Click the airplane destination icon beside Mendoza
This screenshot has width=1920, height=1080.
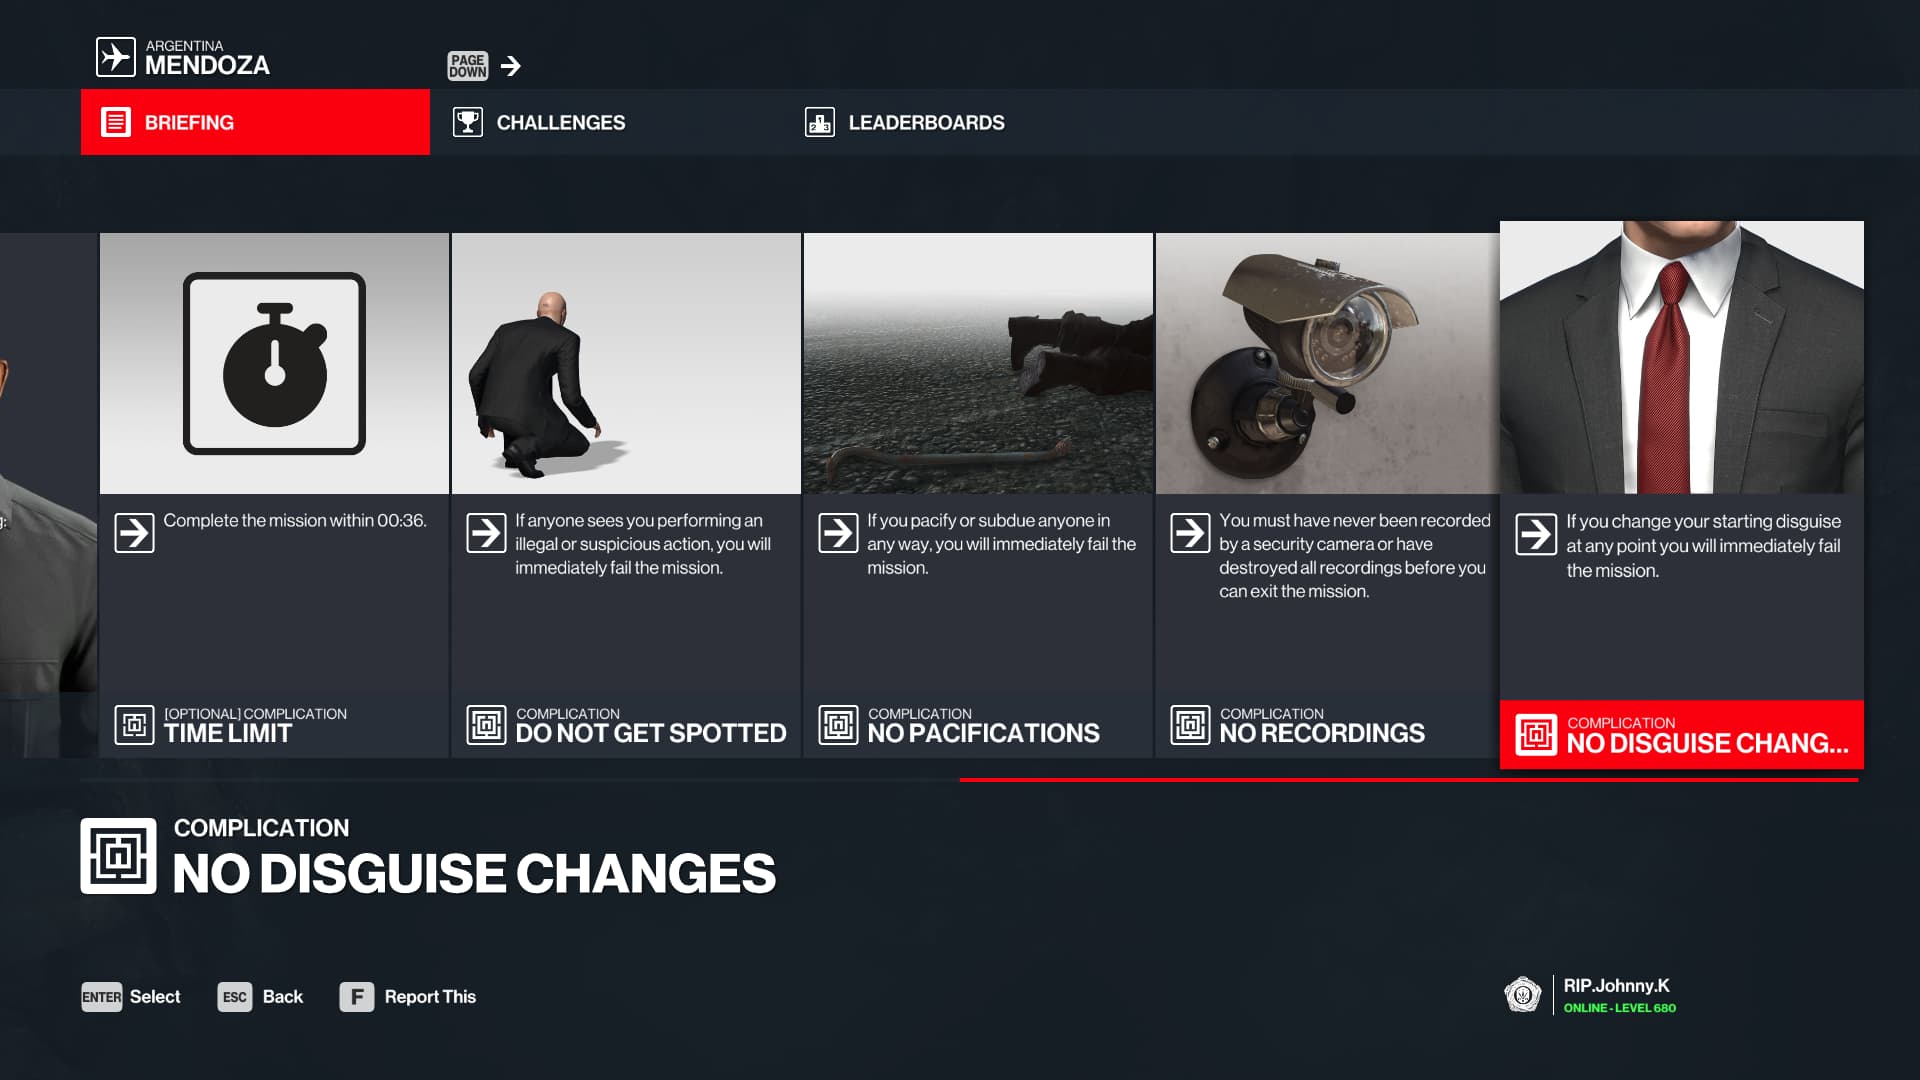(115, 57)
